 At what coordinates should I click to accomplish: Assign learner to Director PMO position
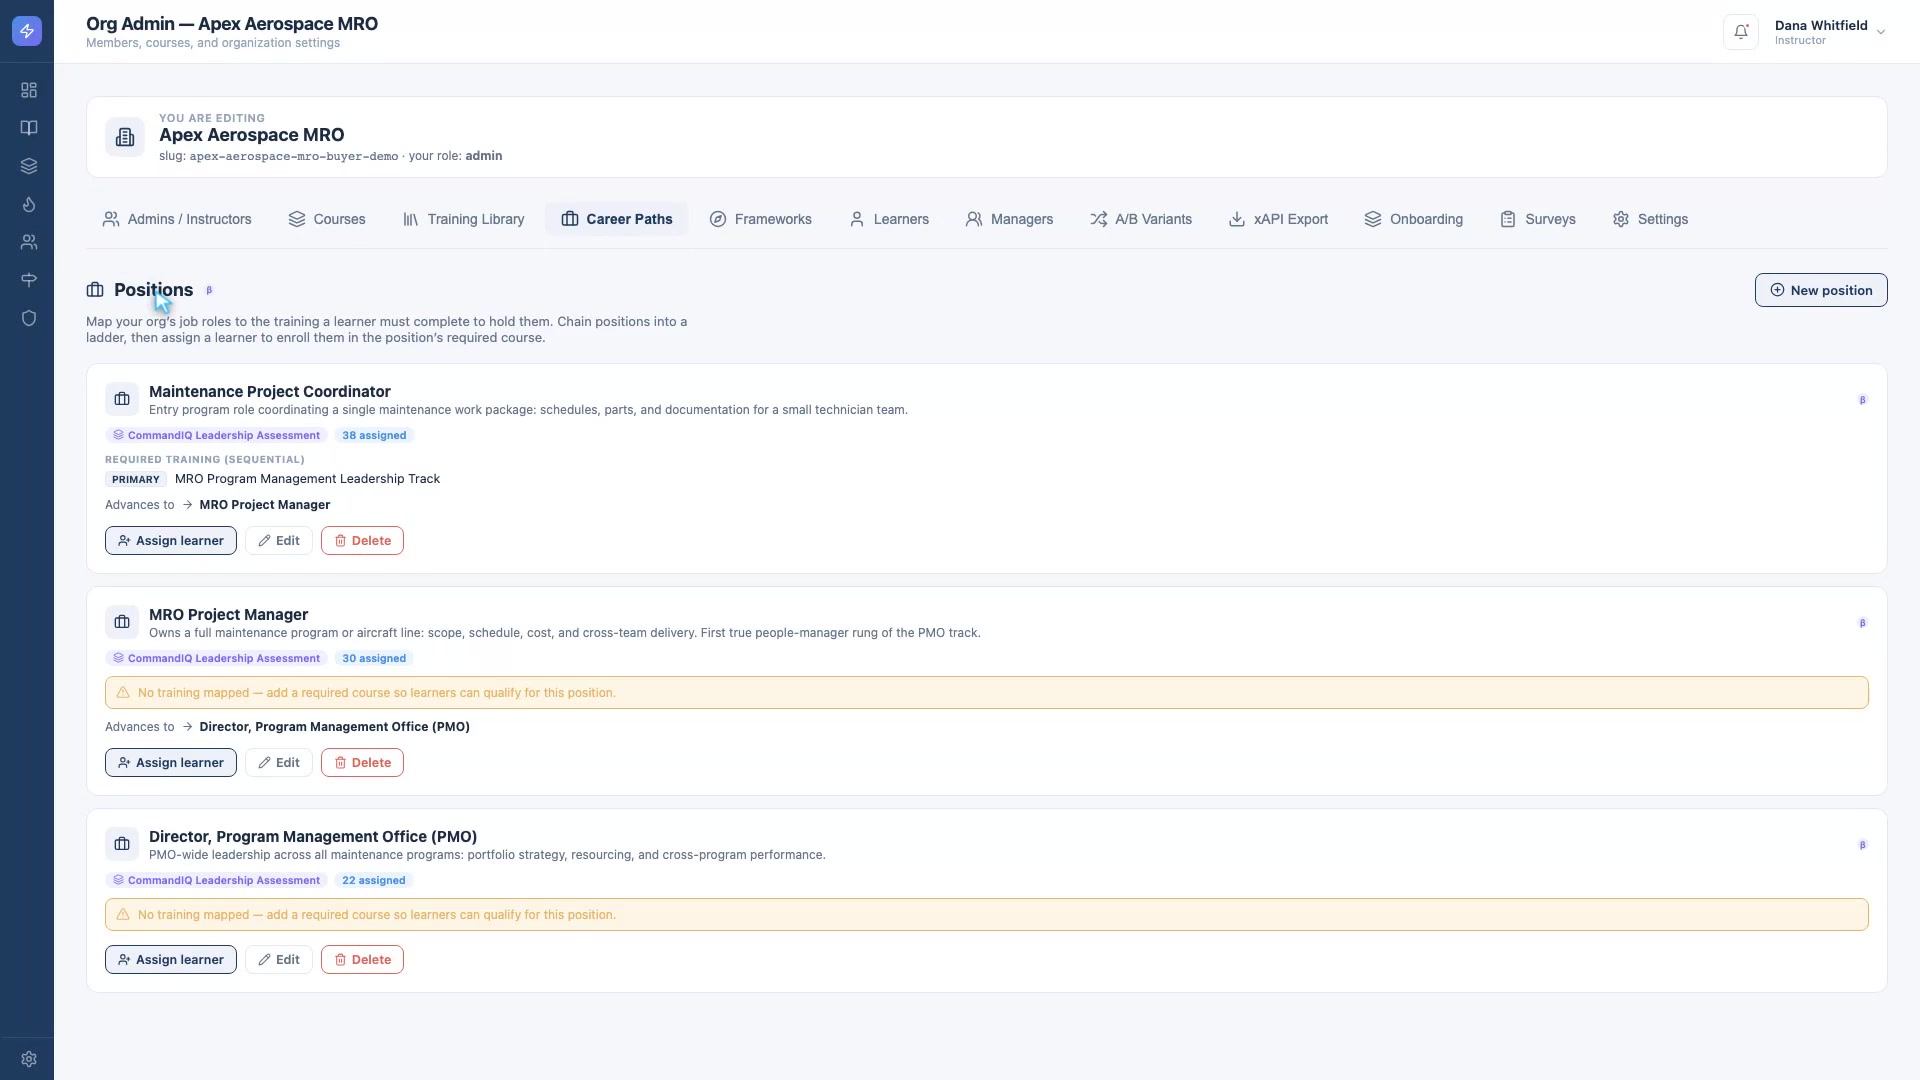pos(171,959)
